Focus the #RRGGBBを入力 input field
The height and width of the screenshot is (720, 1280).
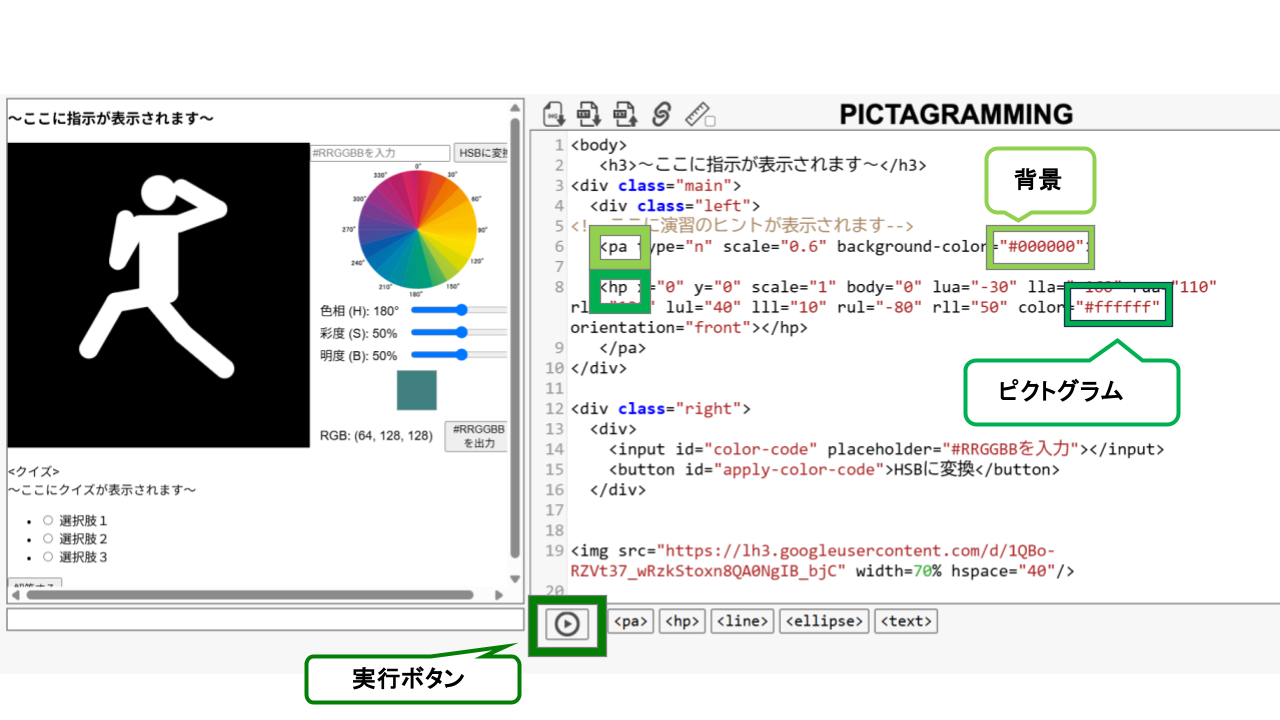(379, 153)
